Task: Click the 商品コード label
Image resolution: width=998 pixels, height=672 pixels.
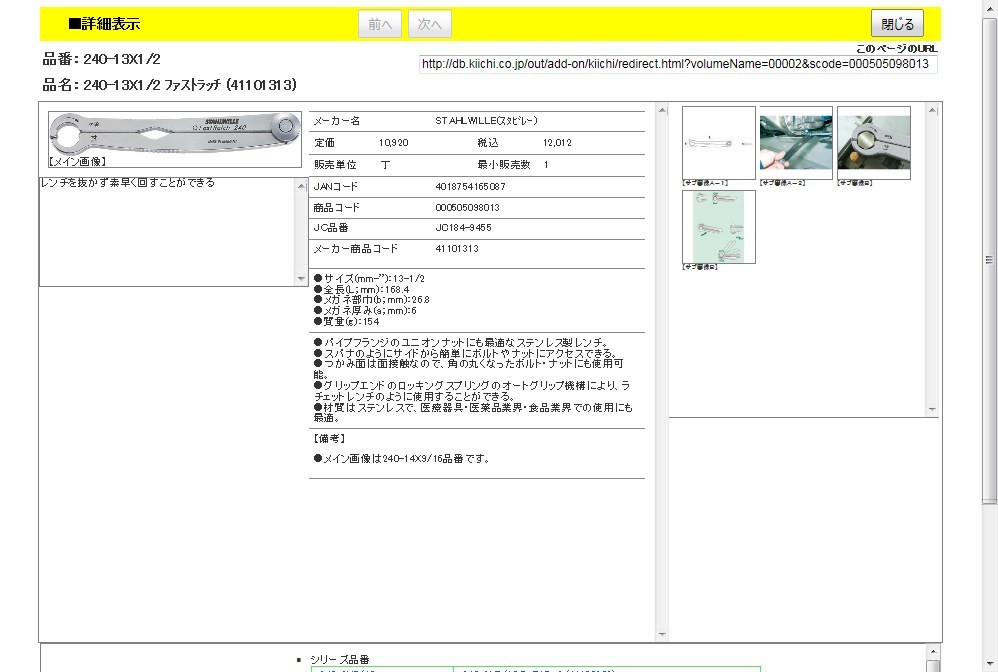Action: point(337,207)
